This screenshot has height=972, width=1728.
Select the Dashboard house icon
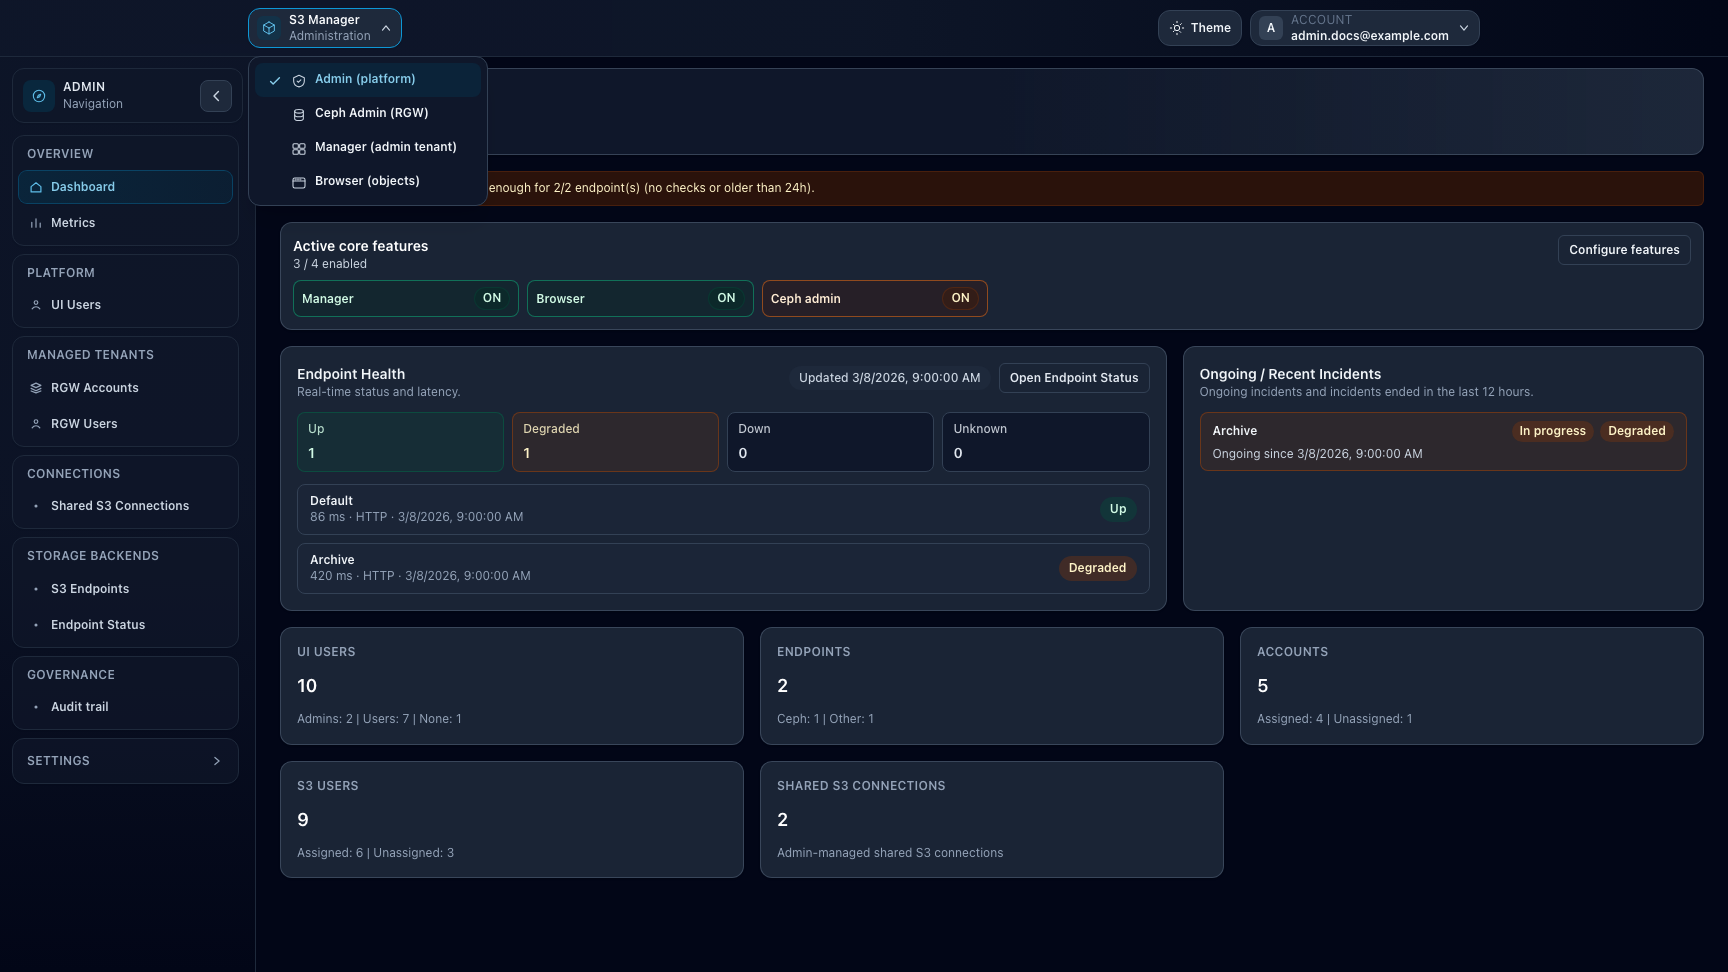(36, 186)
